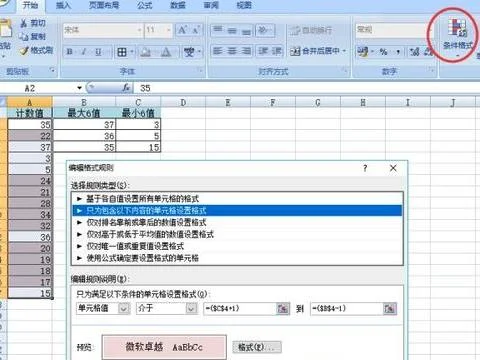Apply the Comma Style number format

click(x=398, y=52)
